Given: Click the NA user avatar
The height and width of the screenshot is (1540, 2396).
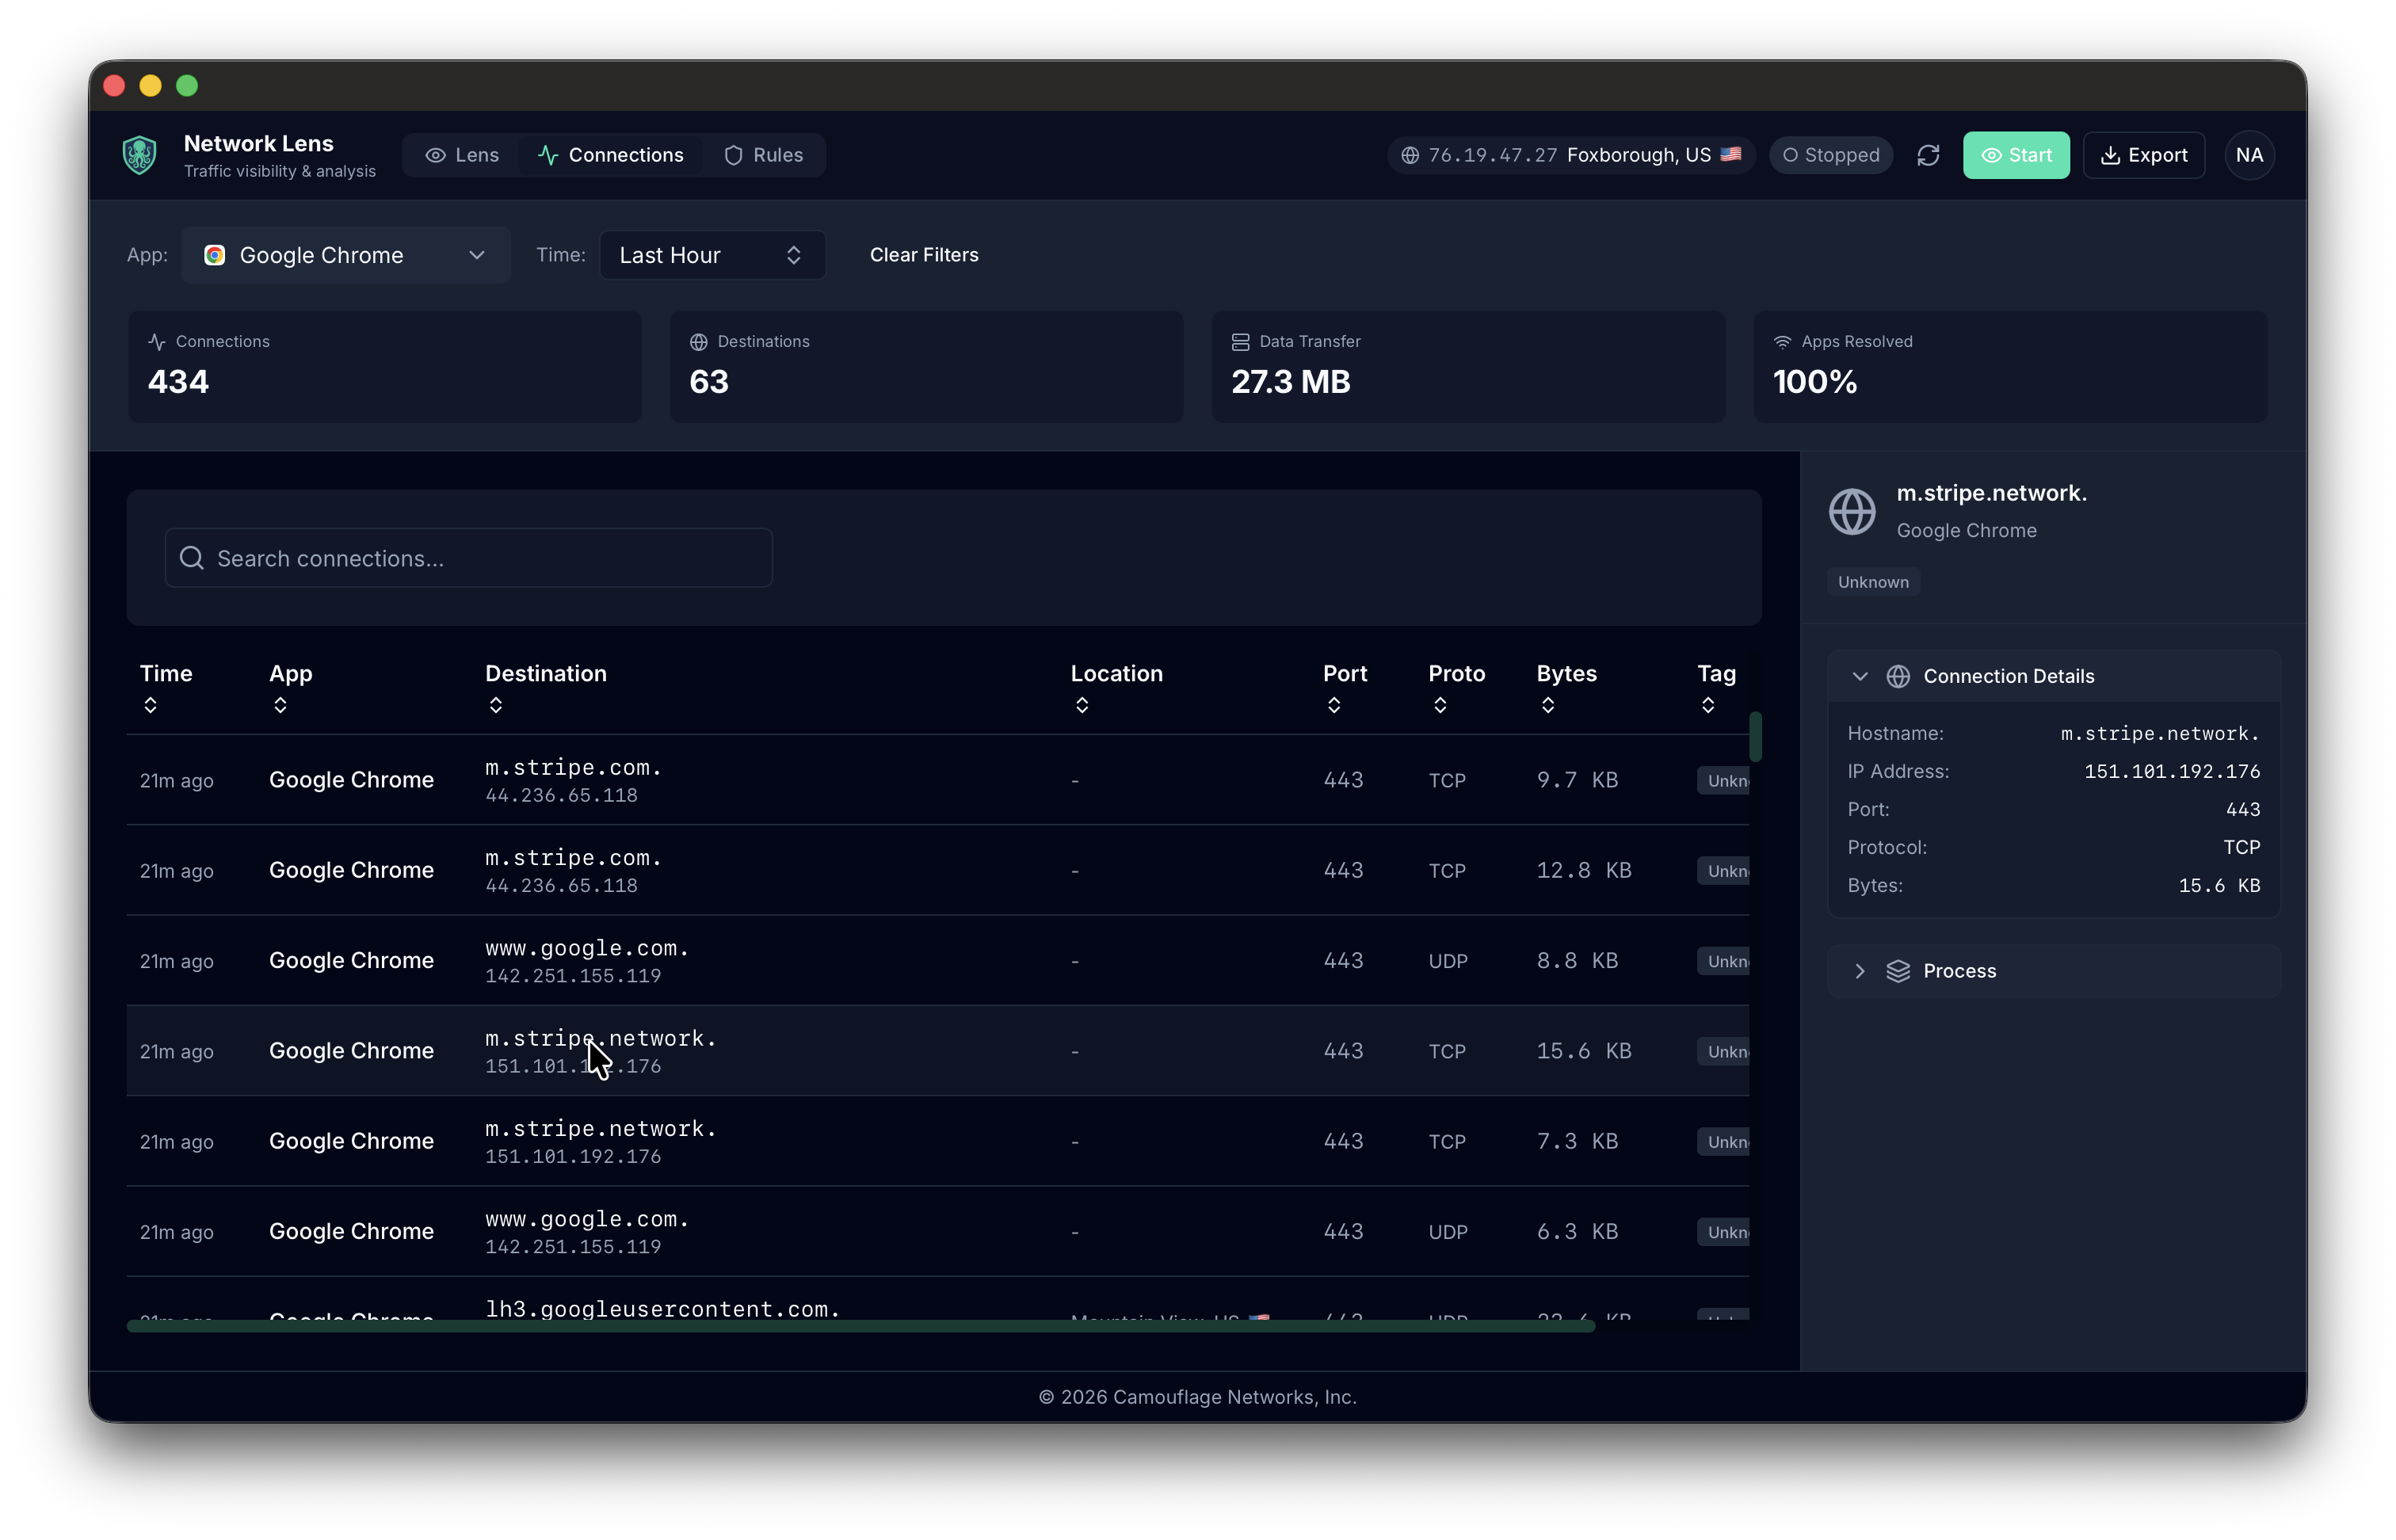Looking at the screenshot, I should click(x=2249, y=155).
